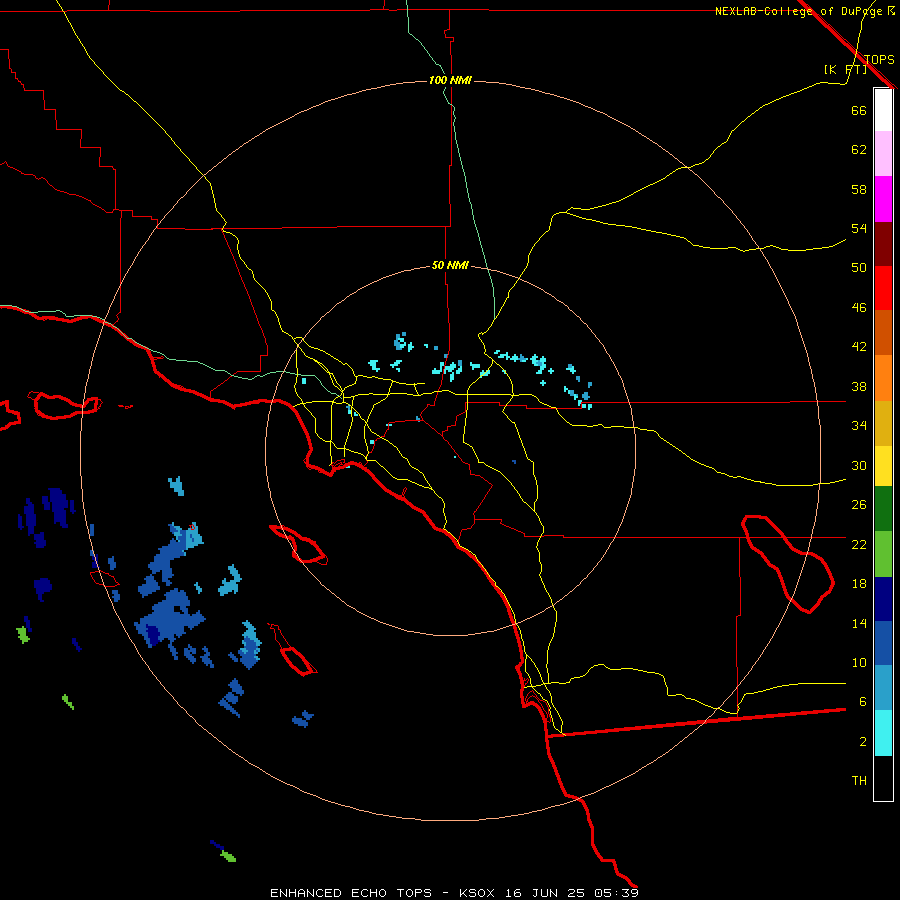Screen dimensions: 900x900
Task: Click the bright red legend swatch
Action: click(883, 288)
